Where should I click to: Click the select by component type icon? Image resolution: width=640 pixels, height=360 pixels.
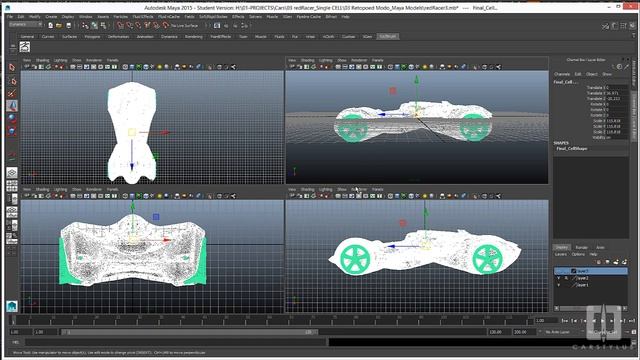click(x=103, y=25)
